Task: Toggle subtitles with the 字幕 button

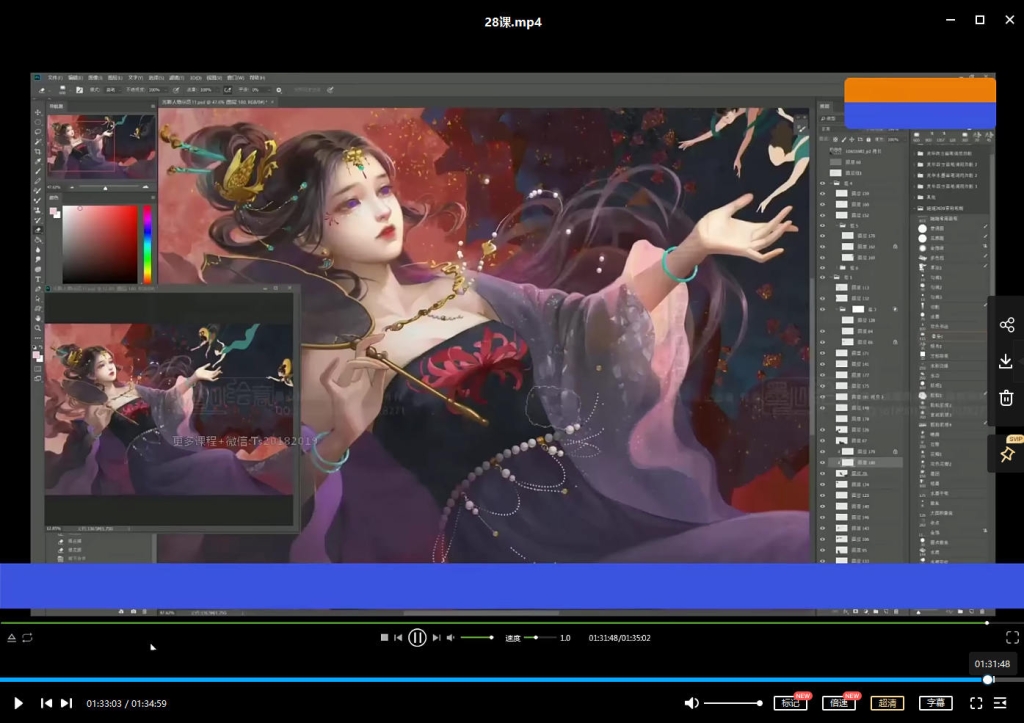Action: click(935, 703)
